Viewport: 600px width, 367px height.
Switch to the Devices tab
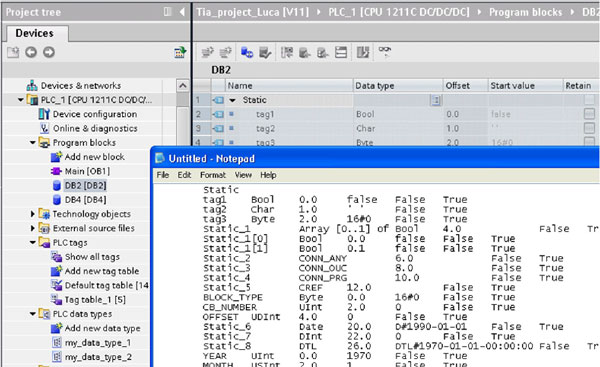(34, 33)
